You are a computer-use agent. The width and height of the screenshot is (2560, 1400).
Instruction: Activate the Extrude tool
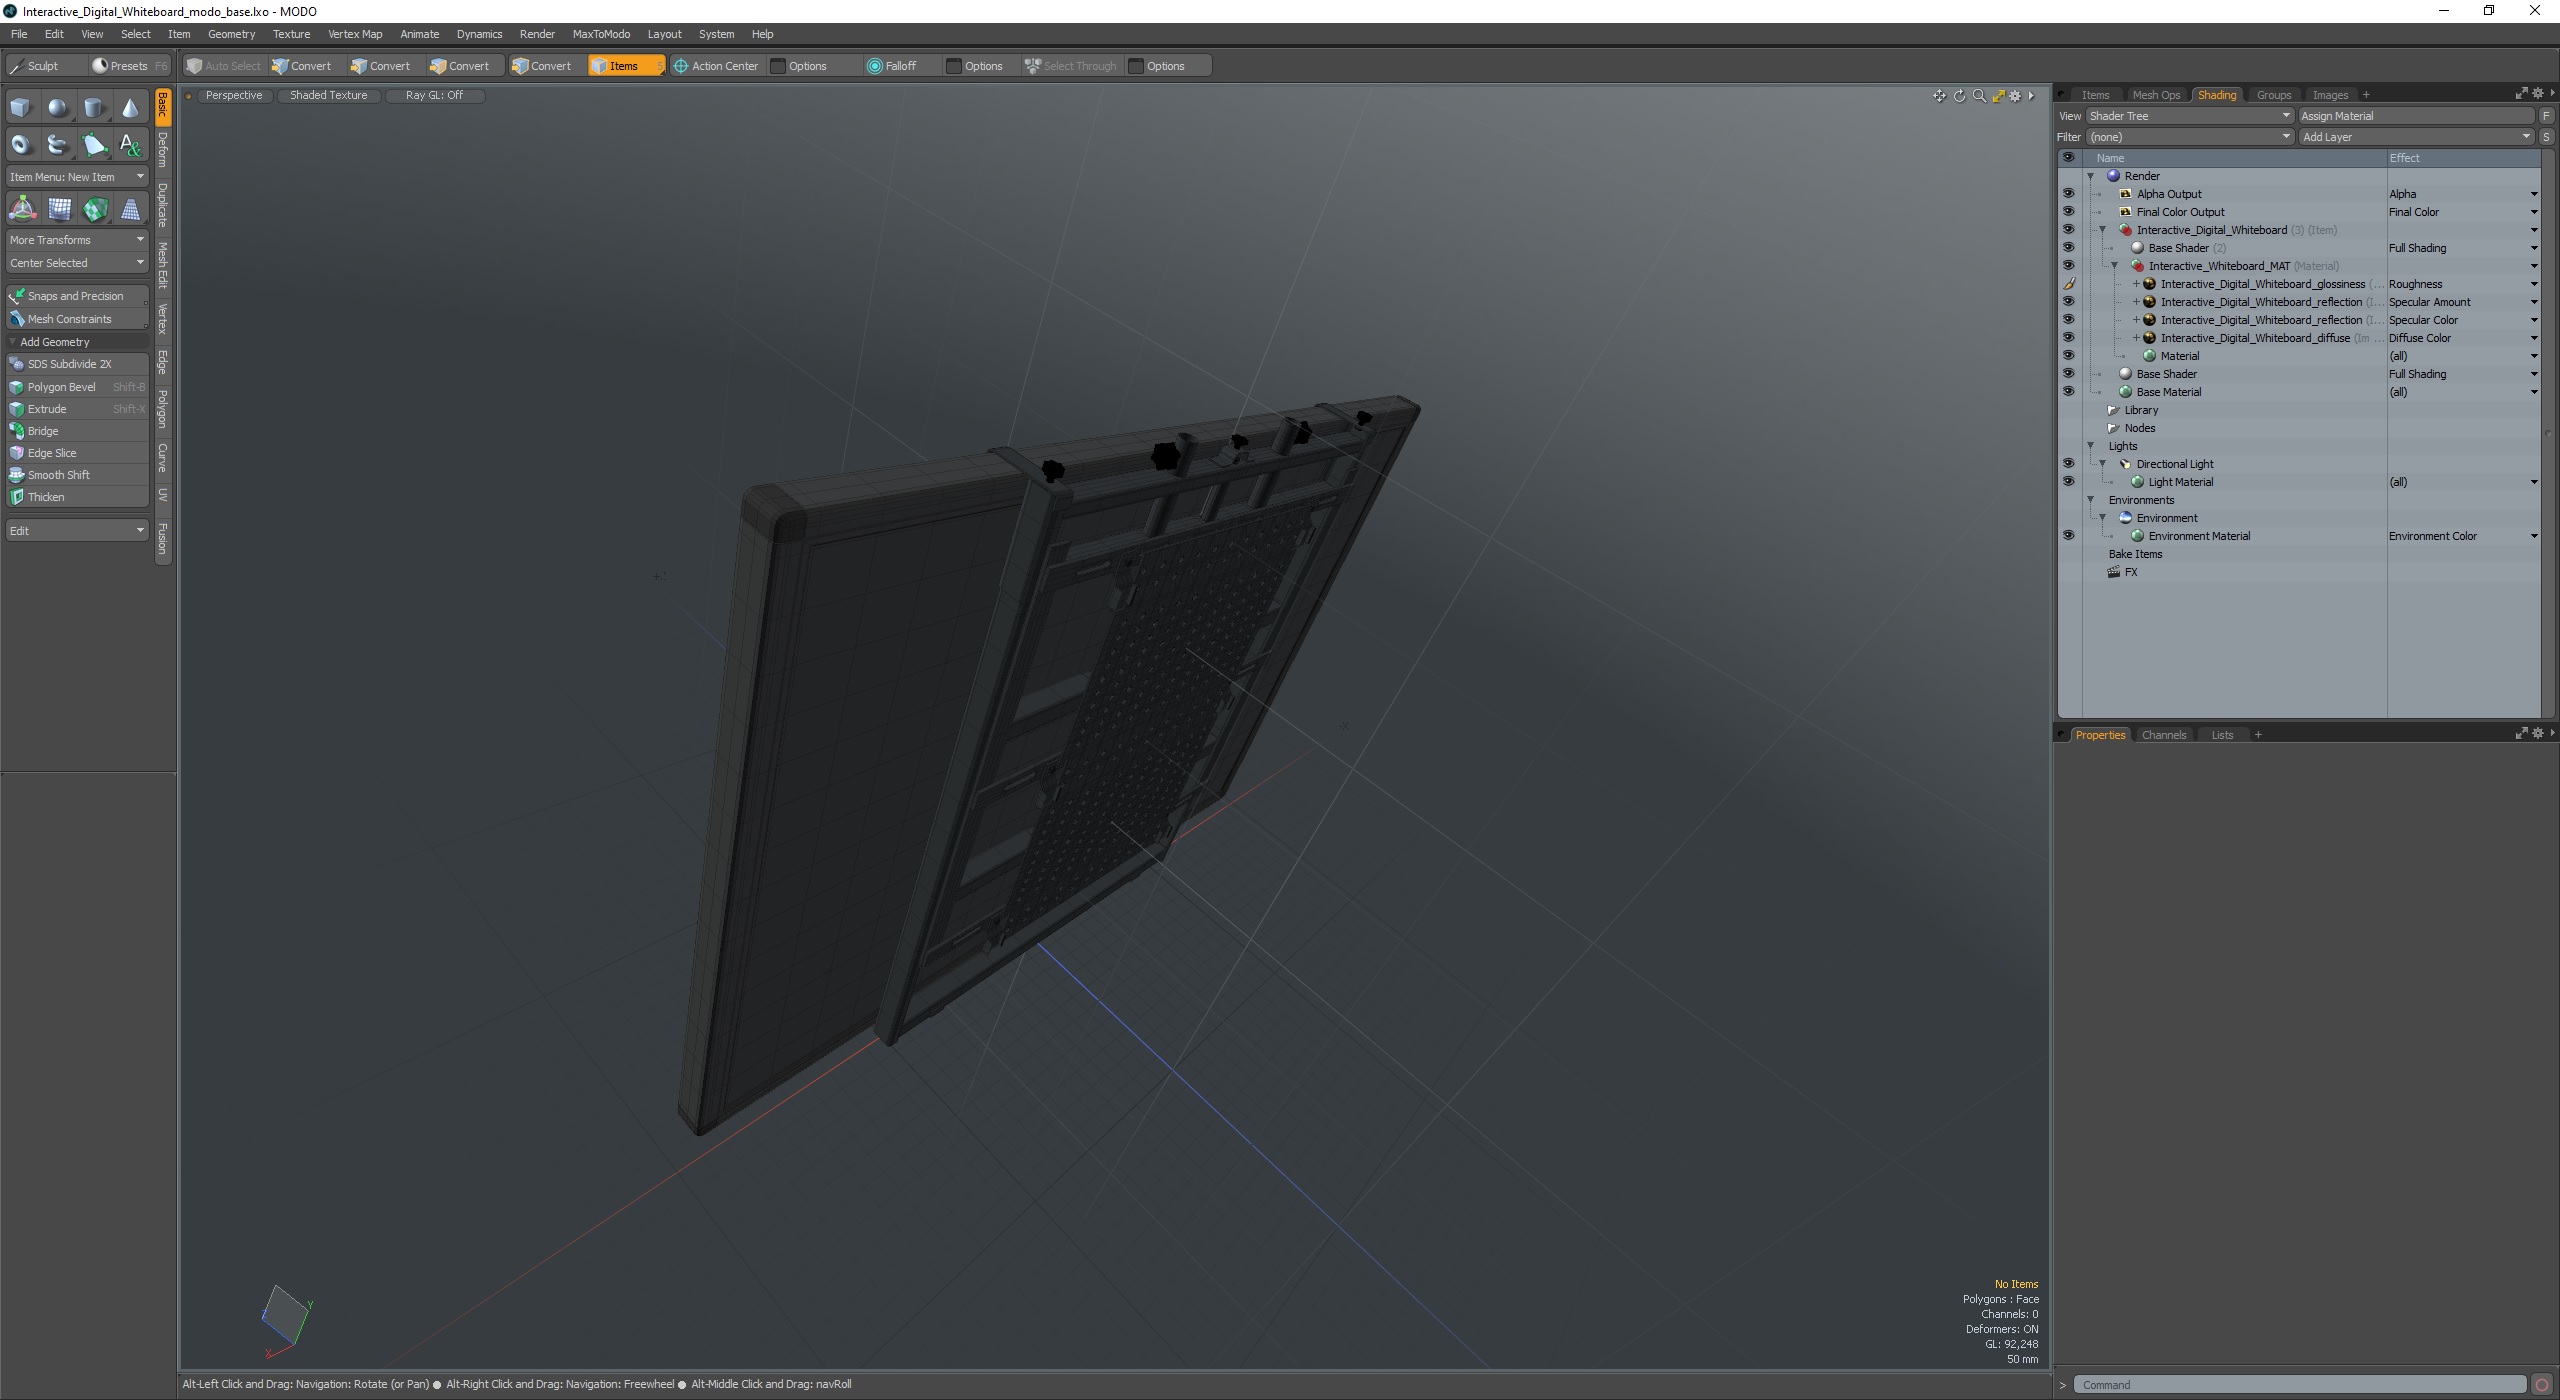[77, 409]
